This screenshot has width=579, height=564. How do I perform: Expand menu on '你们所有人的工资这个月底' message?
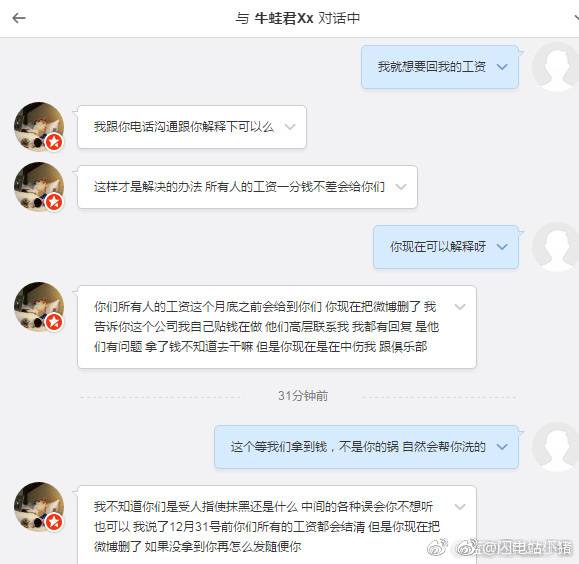point(460,307)
